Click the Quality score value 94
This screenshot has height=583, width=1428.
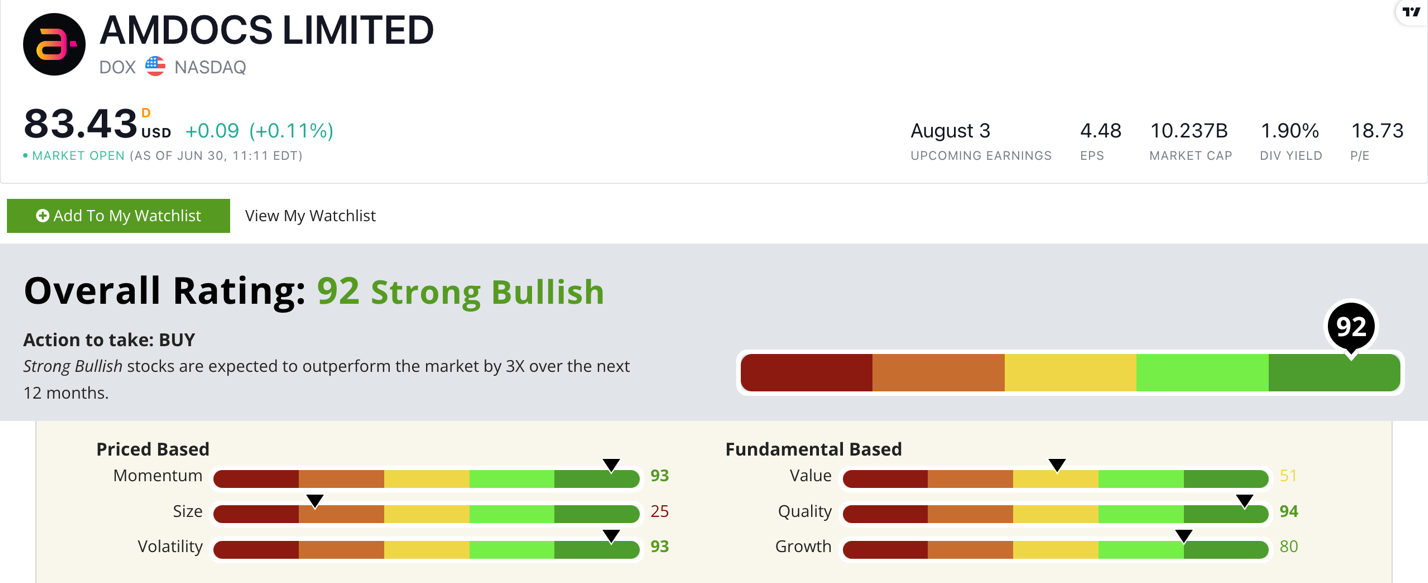[x=1288, y=511]
